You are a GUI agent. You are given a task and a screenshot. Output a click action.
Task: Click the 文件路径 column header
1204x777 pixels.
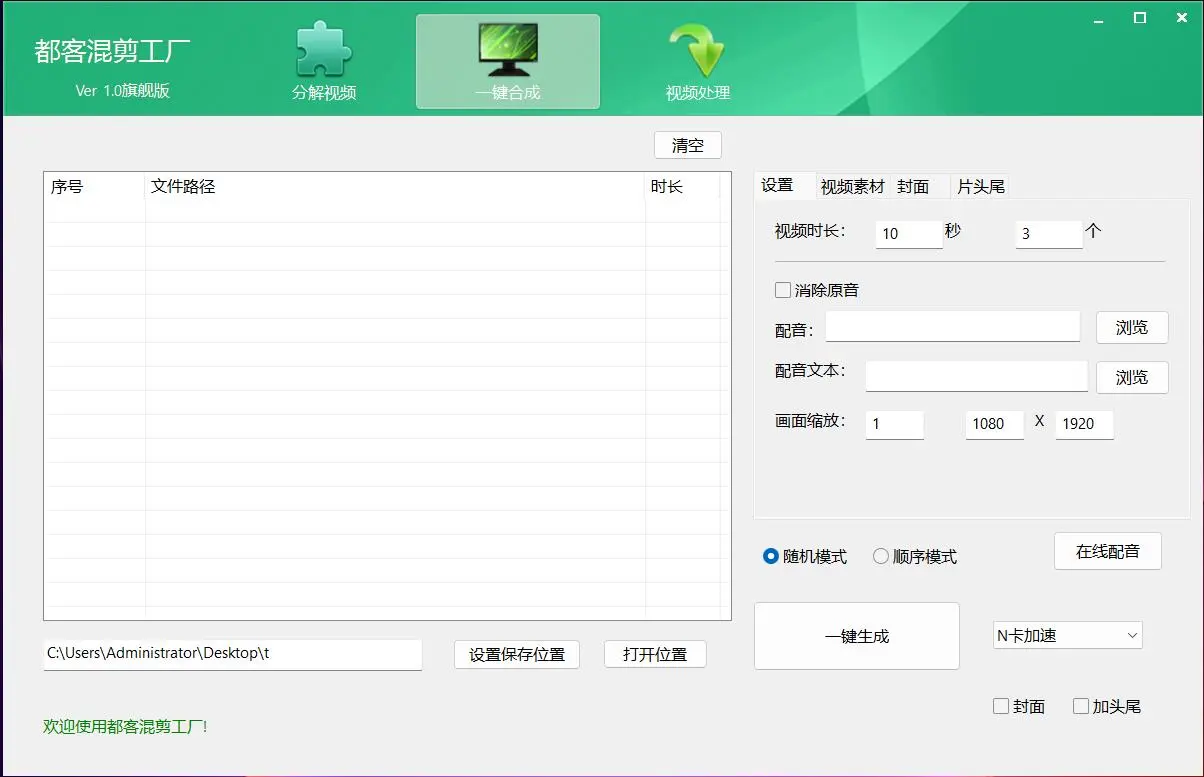[x=183, y=186]
